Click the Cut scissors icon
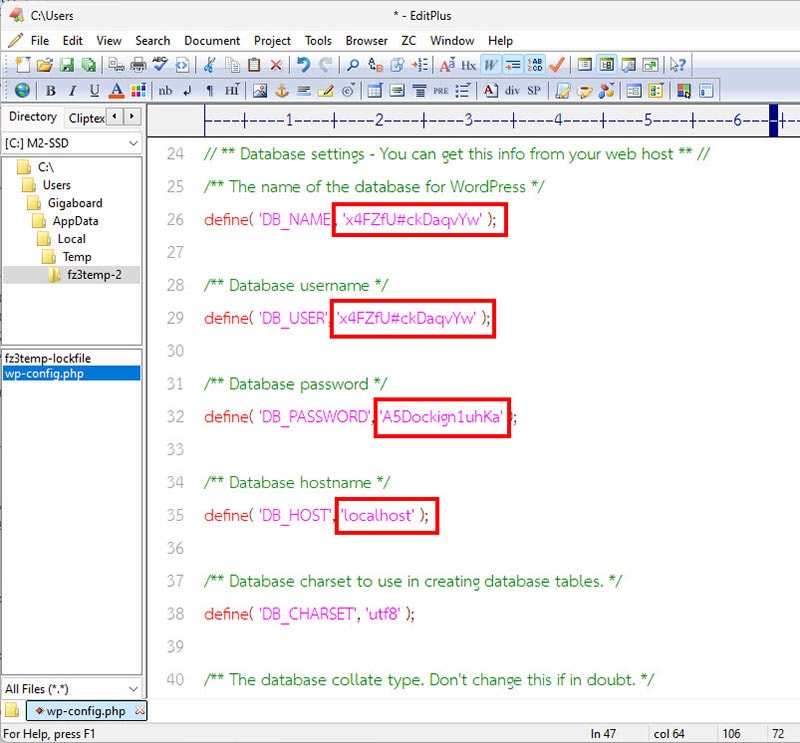This screenshot has width=800, height=743. coord(209,65)
